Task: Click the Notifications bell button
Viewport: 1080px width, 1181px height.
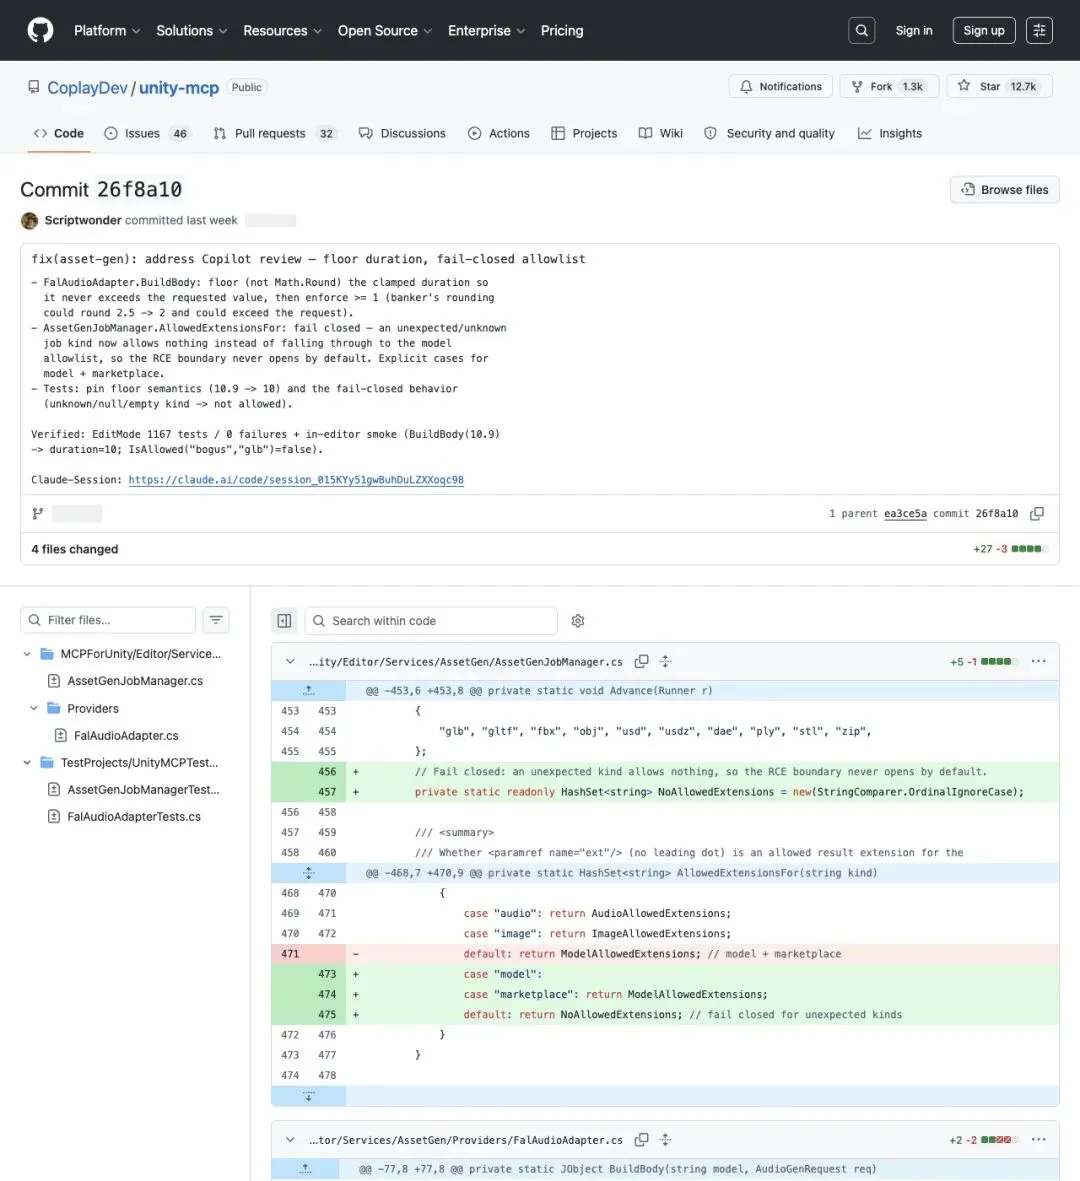Action: (x=780, y=87)
